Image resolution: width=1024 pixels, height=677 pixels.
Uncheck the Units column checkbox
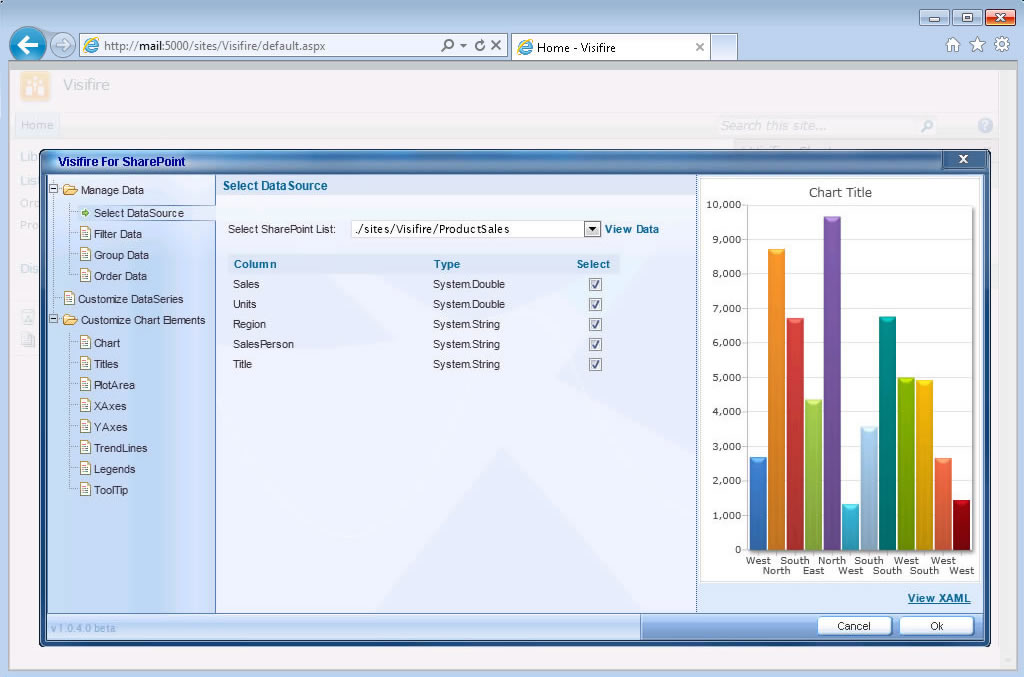click(x=595, y=304)
